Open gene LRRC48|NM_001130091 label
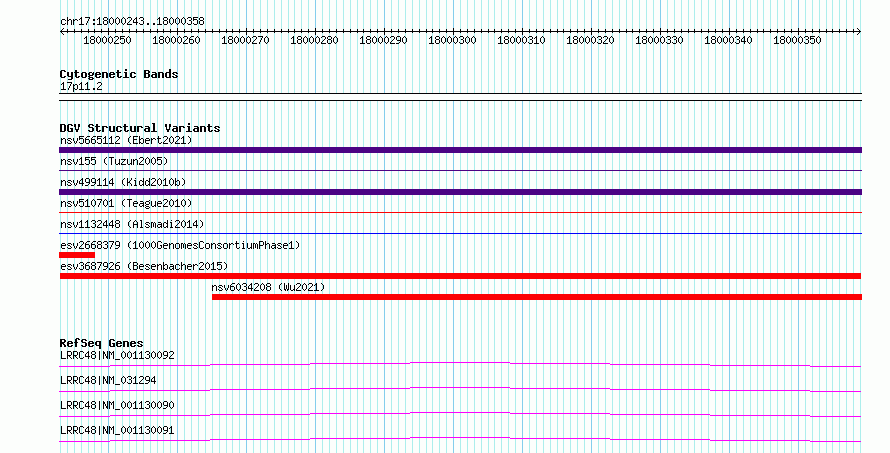This screenshot has height=453, width=890. pos(117,430)
